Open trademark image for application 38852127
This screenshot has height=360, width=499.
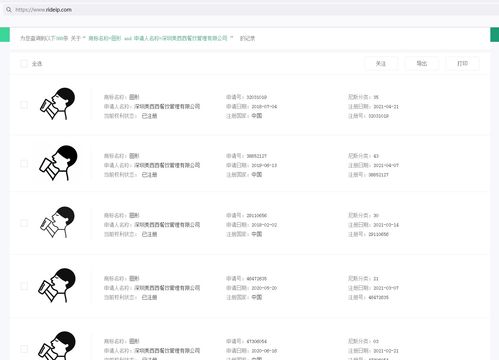click(x=58, y=163)
